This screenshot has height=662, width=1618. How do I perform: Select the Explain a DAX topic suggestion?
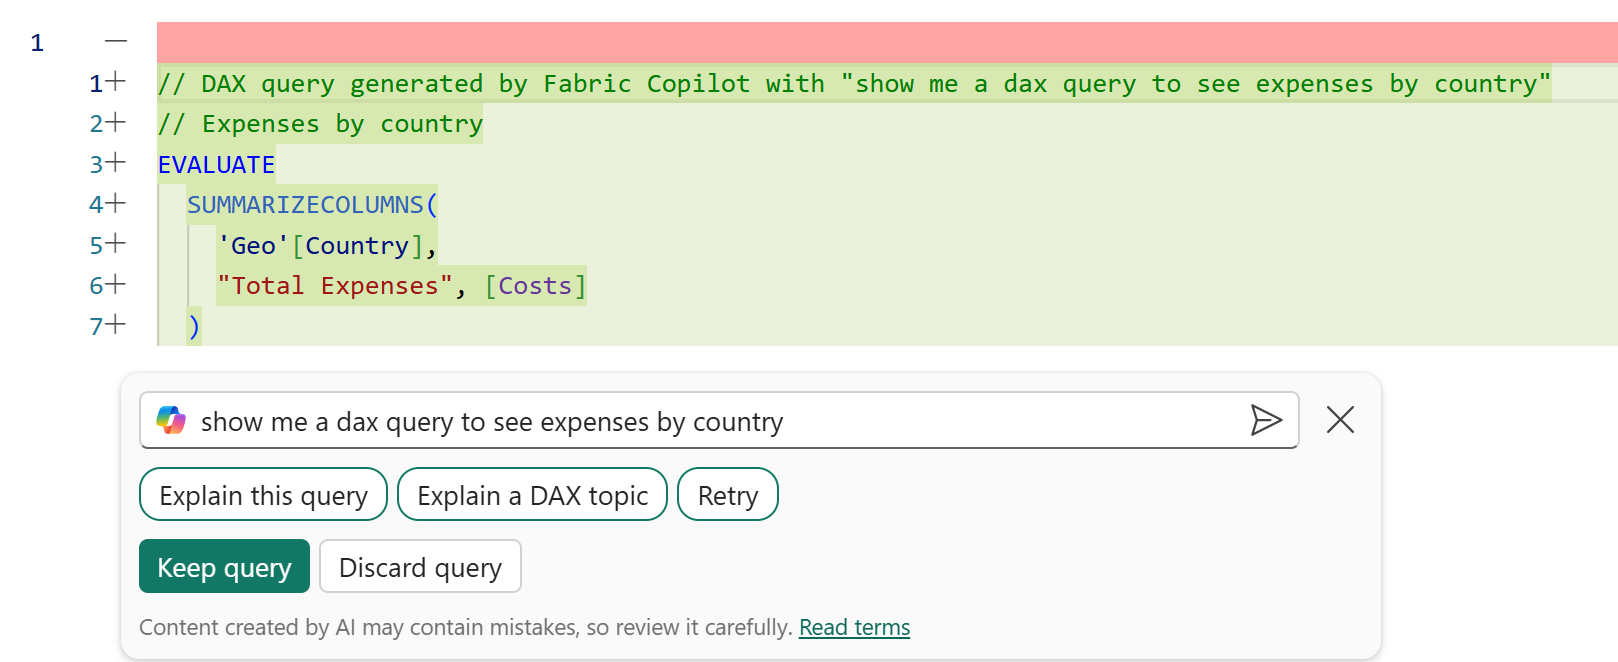[x=532, y=495]
